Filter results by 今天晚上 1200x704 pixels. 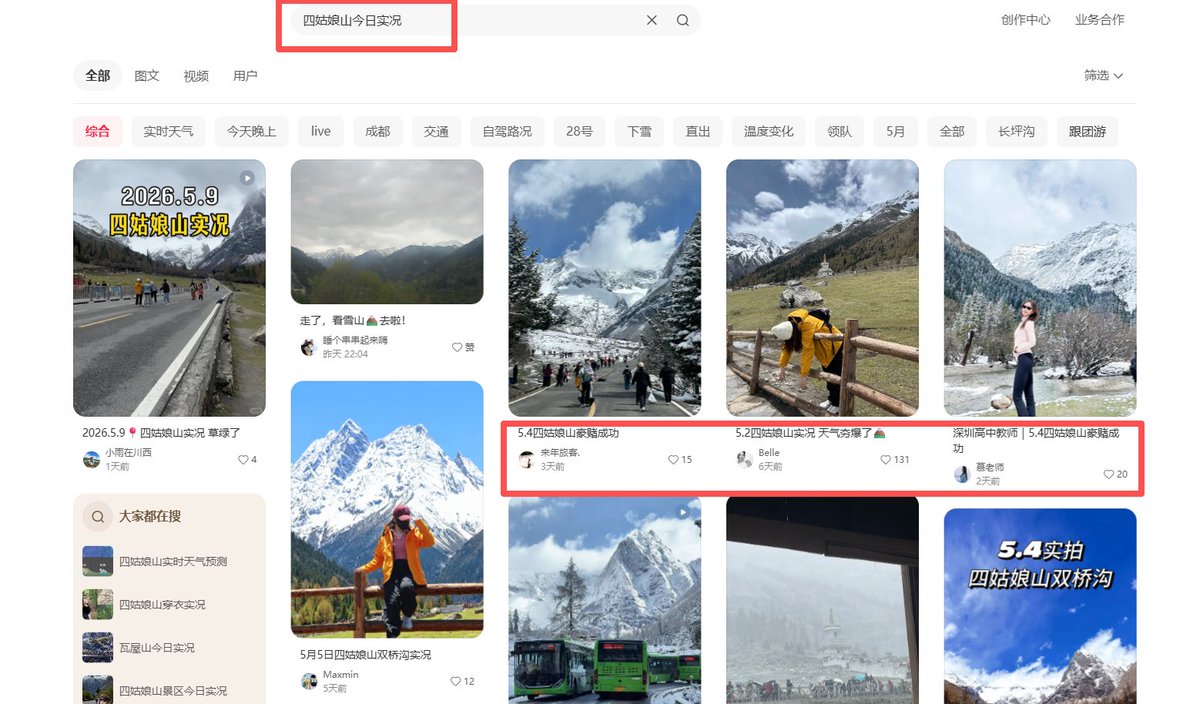click(251, 131)
